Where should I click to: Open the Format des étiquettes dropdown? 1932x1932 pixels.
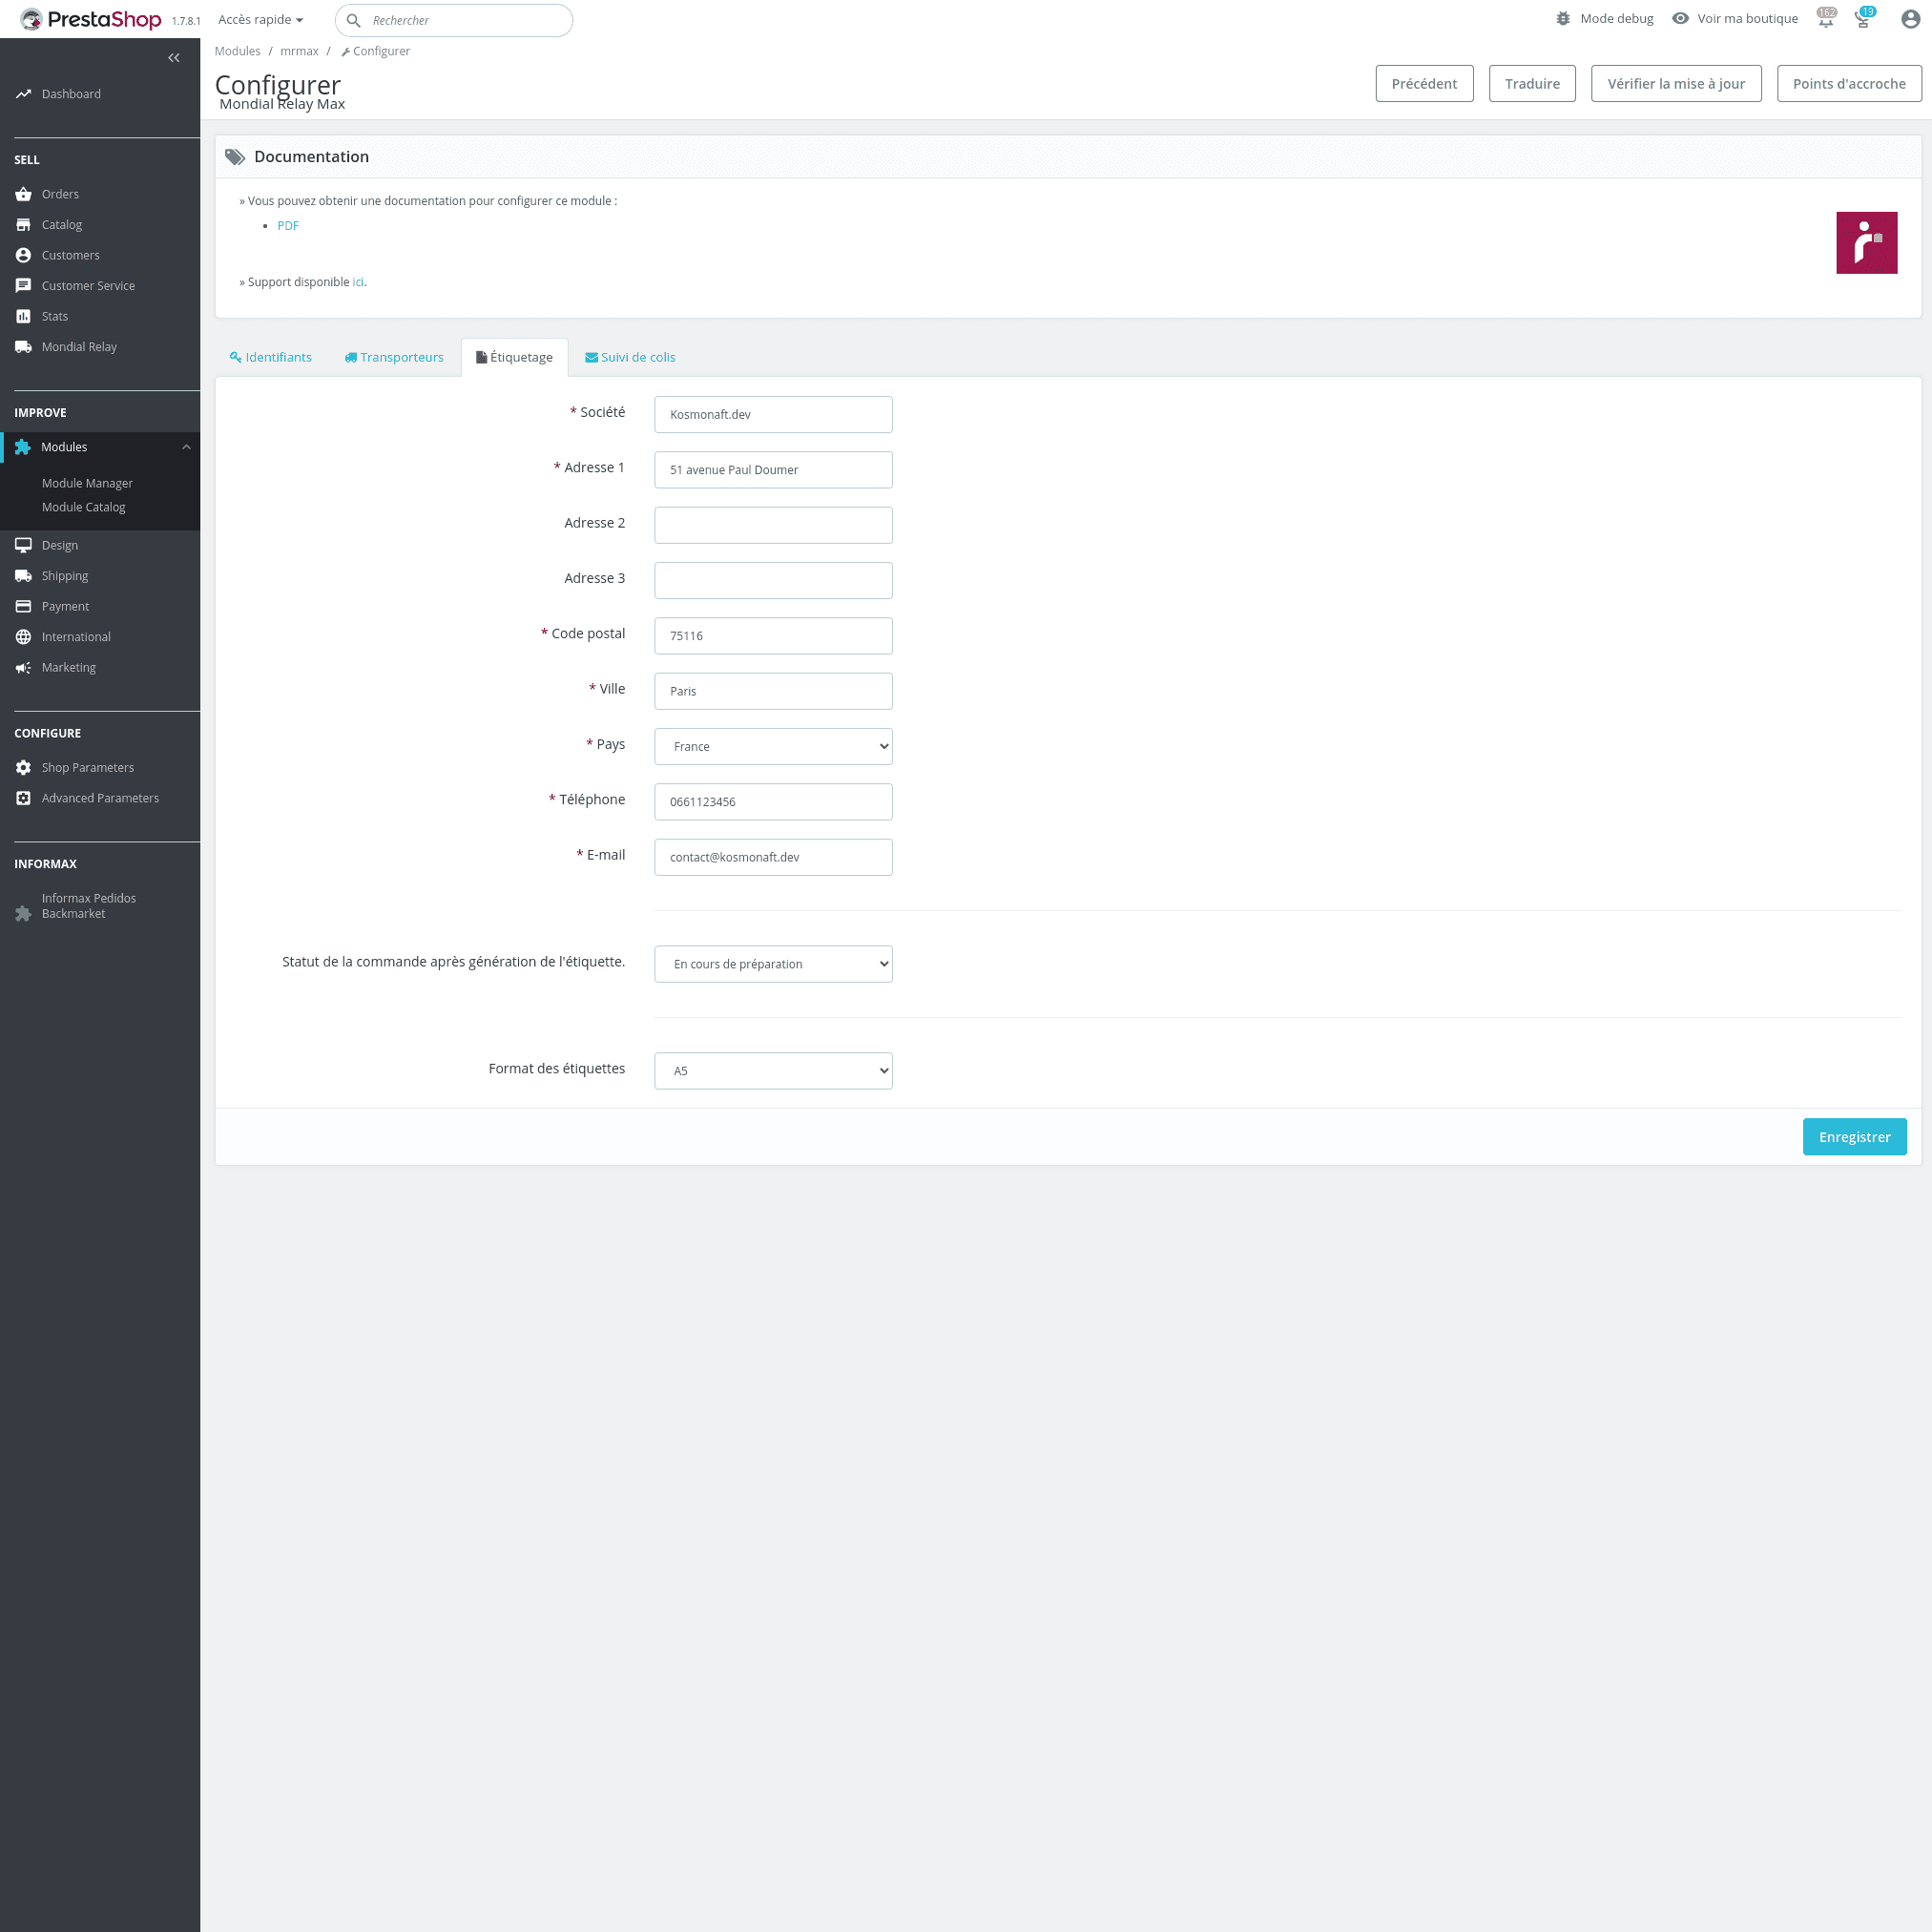click(x=773, y=1071)
